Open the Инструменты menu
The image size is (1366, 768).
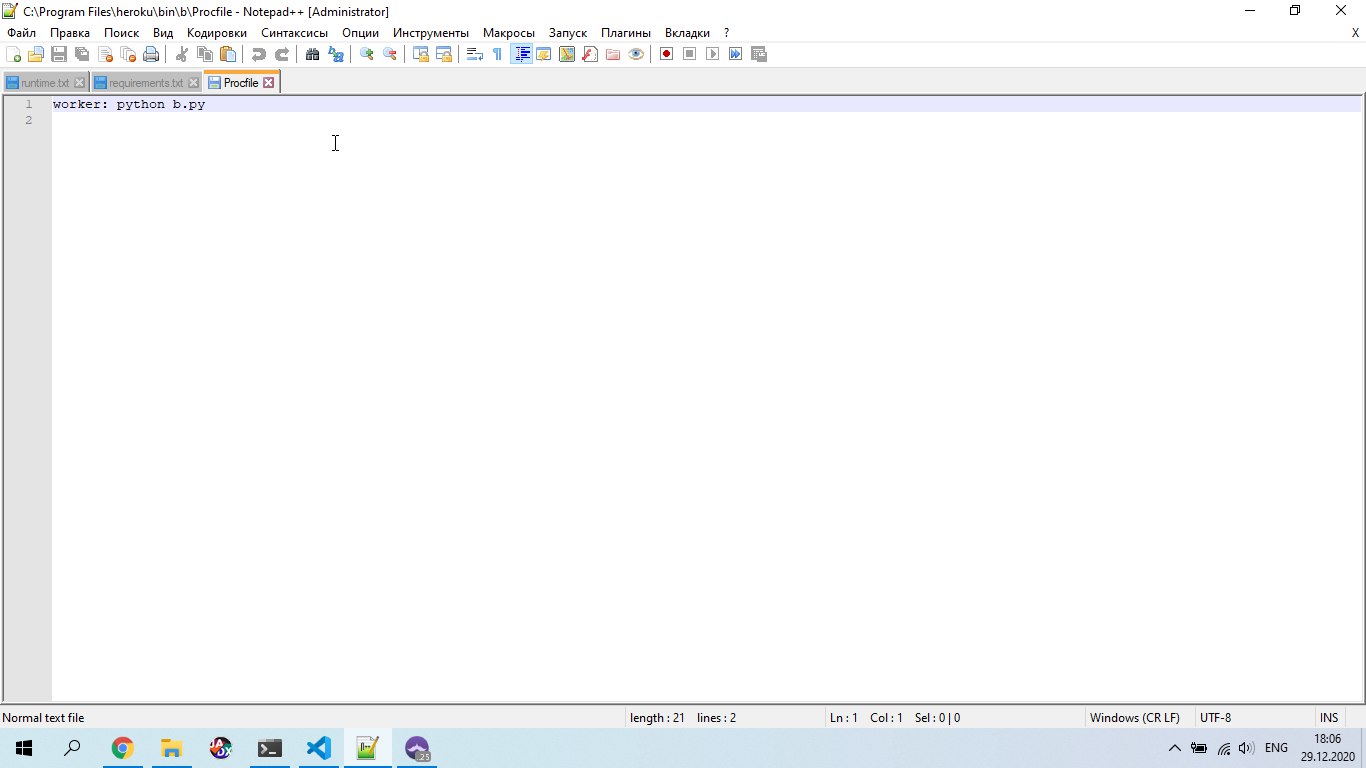click(431, 33)
